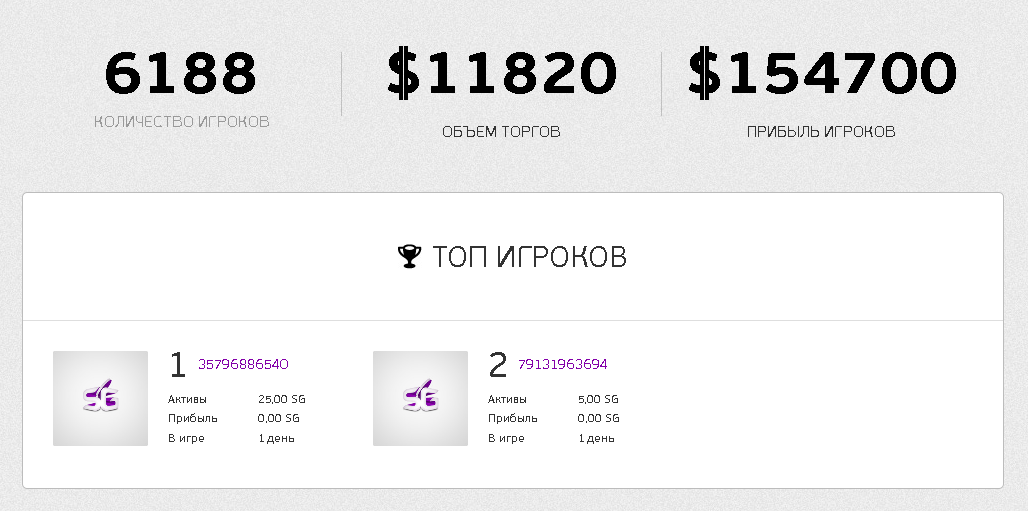The height and width of the screenshot is (511, 1028).
Task: Click the trophy icon beside ТОП ИГРОКОВ
Action: point(409,256)
